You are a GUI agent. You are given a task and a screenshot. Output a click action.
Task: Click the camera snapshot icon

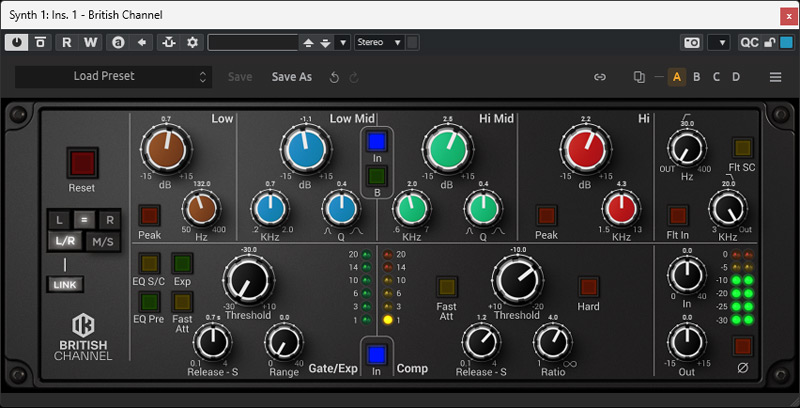(x=691, y=42)
